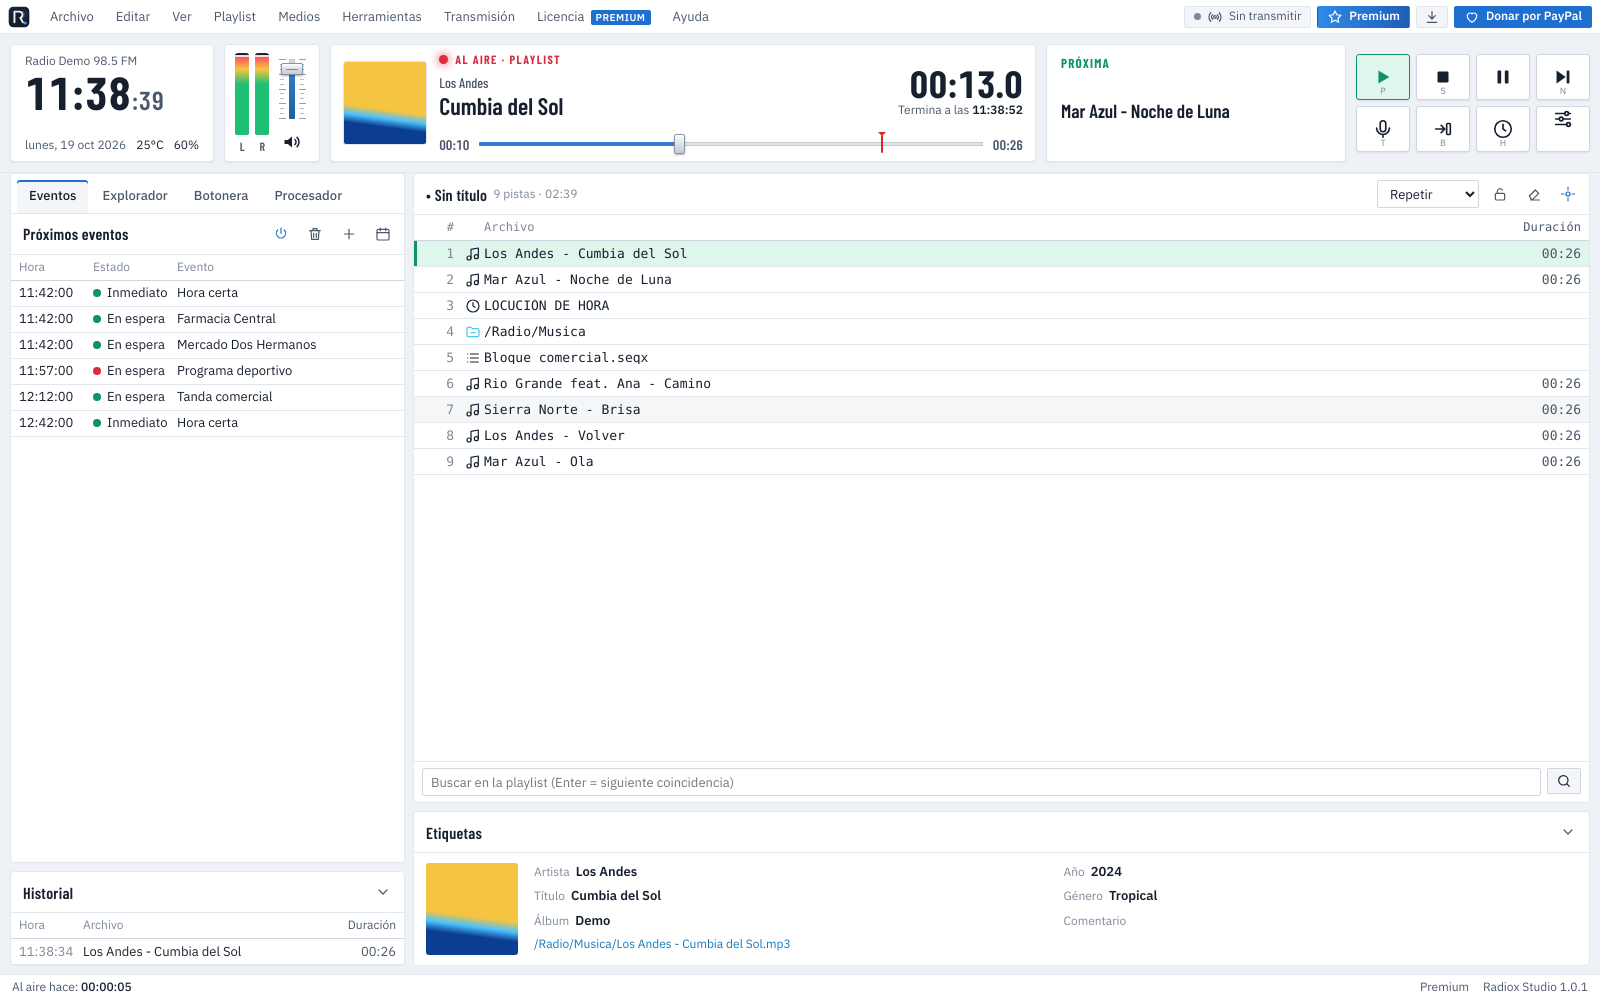Click the Etiquetas album cover thumbnail

[x=472, y=909]
